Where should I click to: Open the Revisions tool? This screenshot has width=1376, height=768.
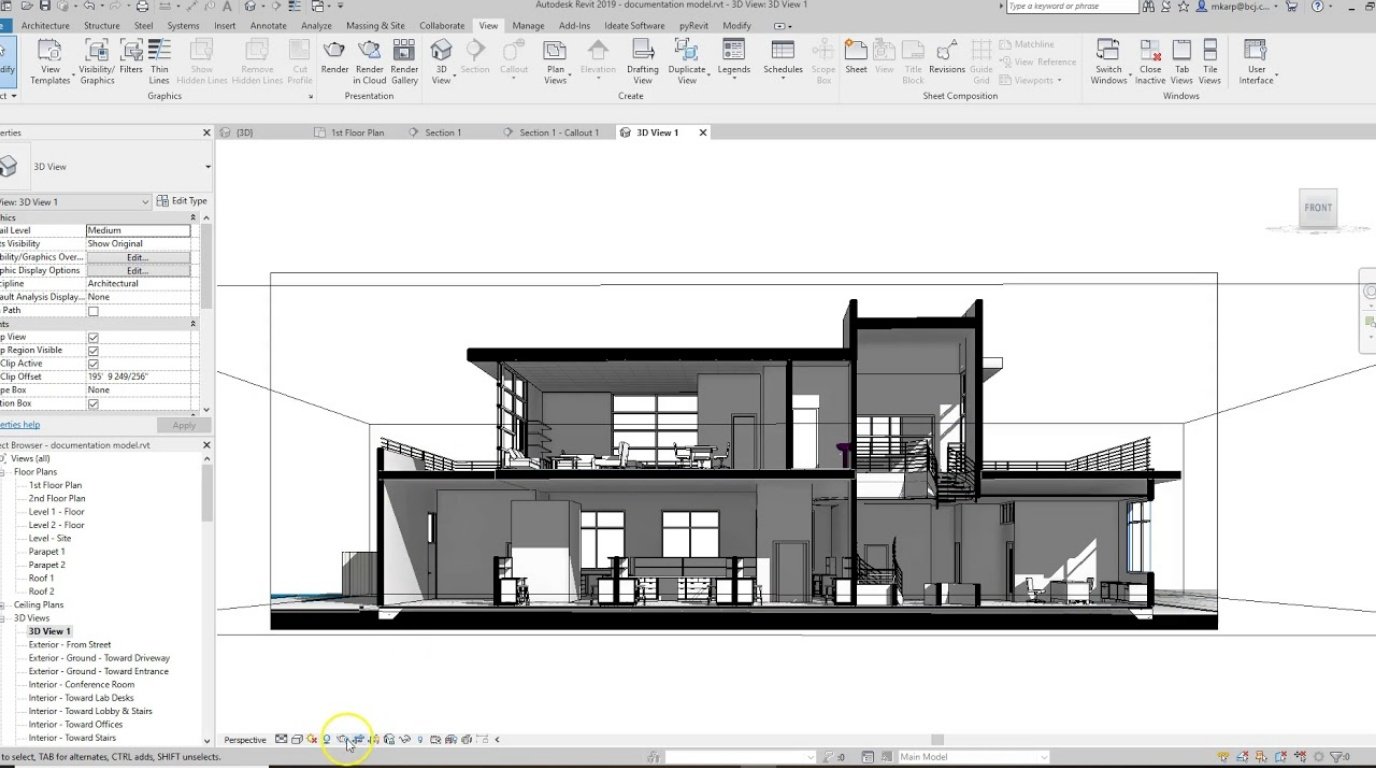coord(946,57)
